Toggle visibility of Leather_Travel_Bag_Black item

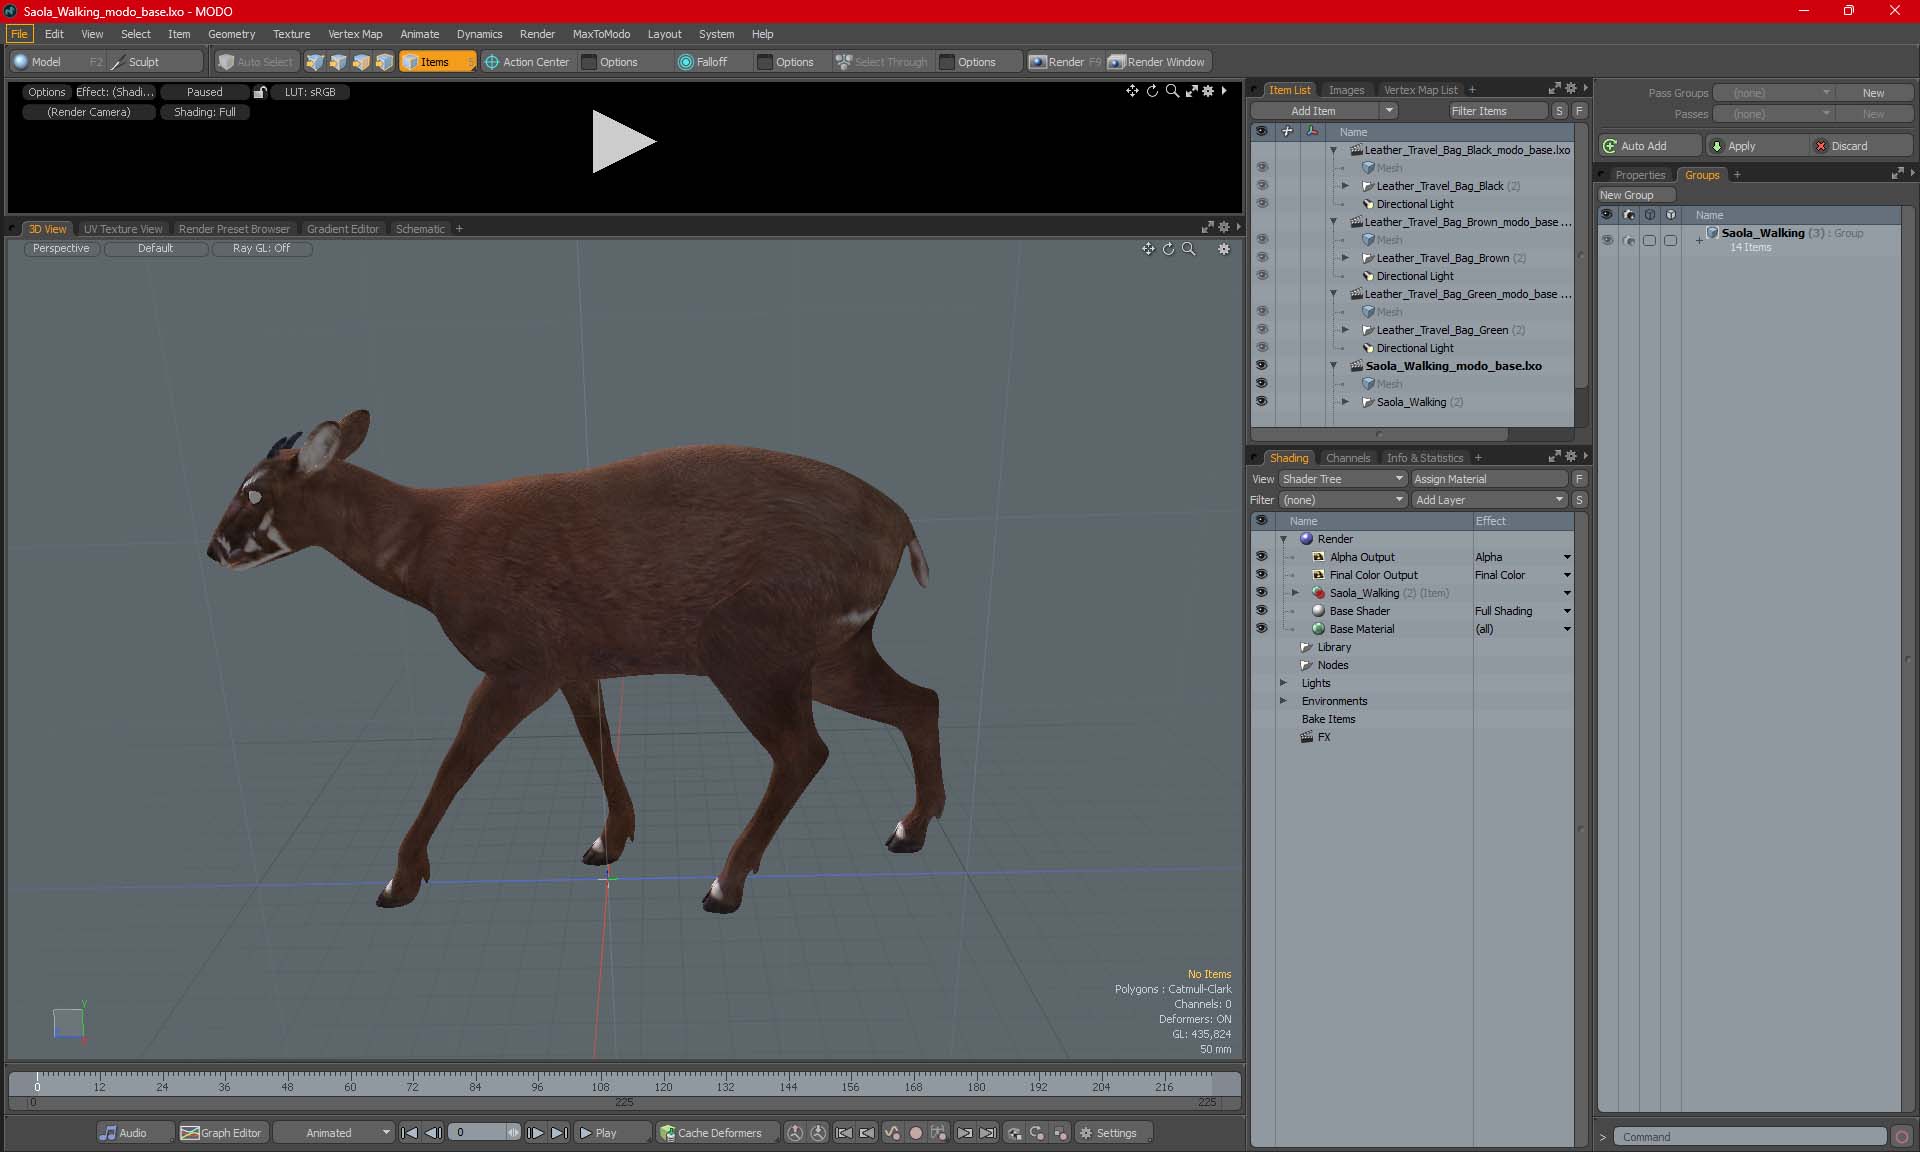click(x=1261, y=186)
